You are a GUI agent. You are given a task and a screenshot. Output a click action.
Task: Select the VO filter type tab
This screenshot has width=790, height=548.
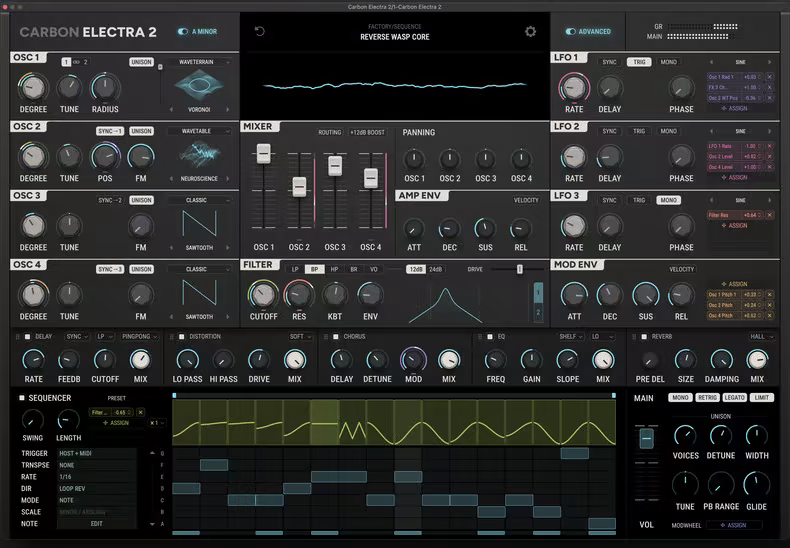(373, 269)
